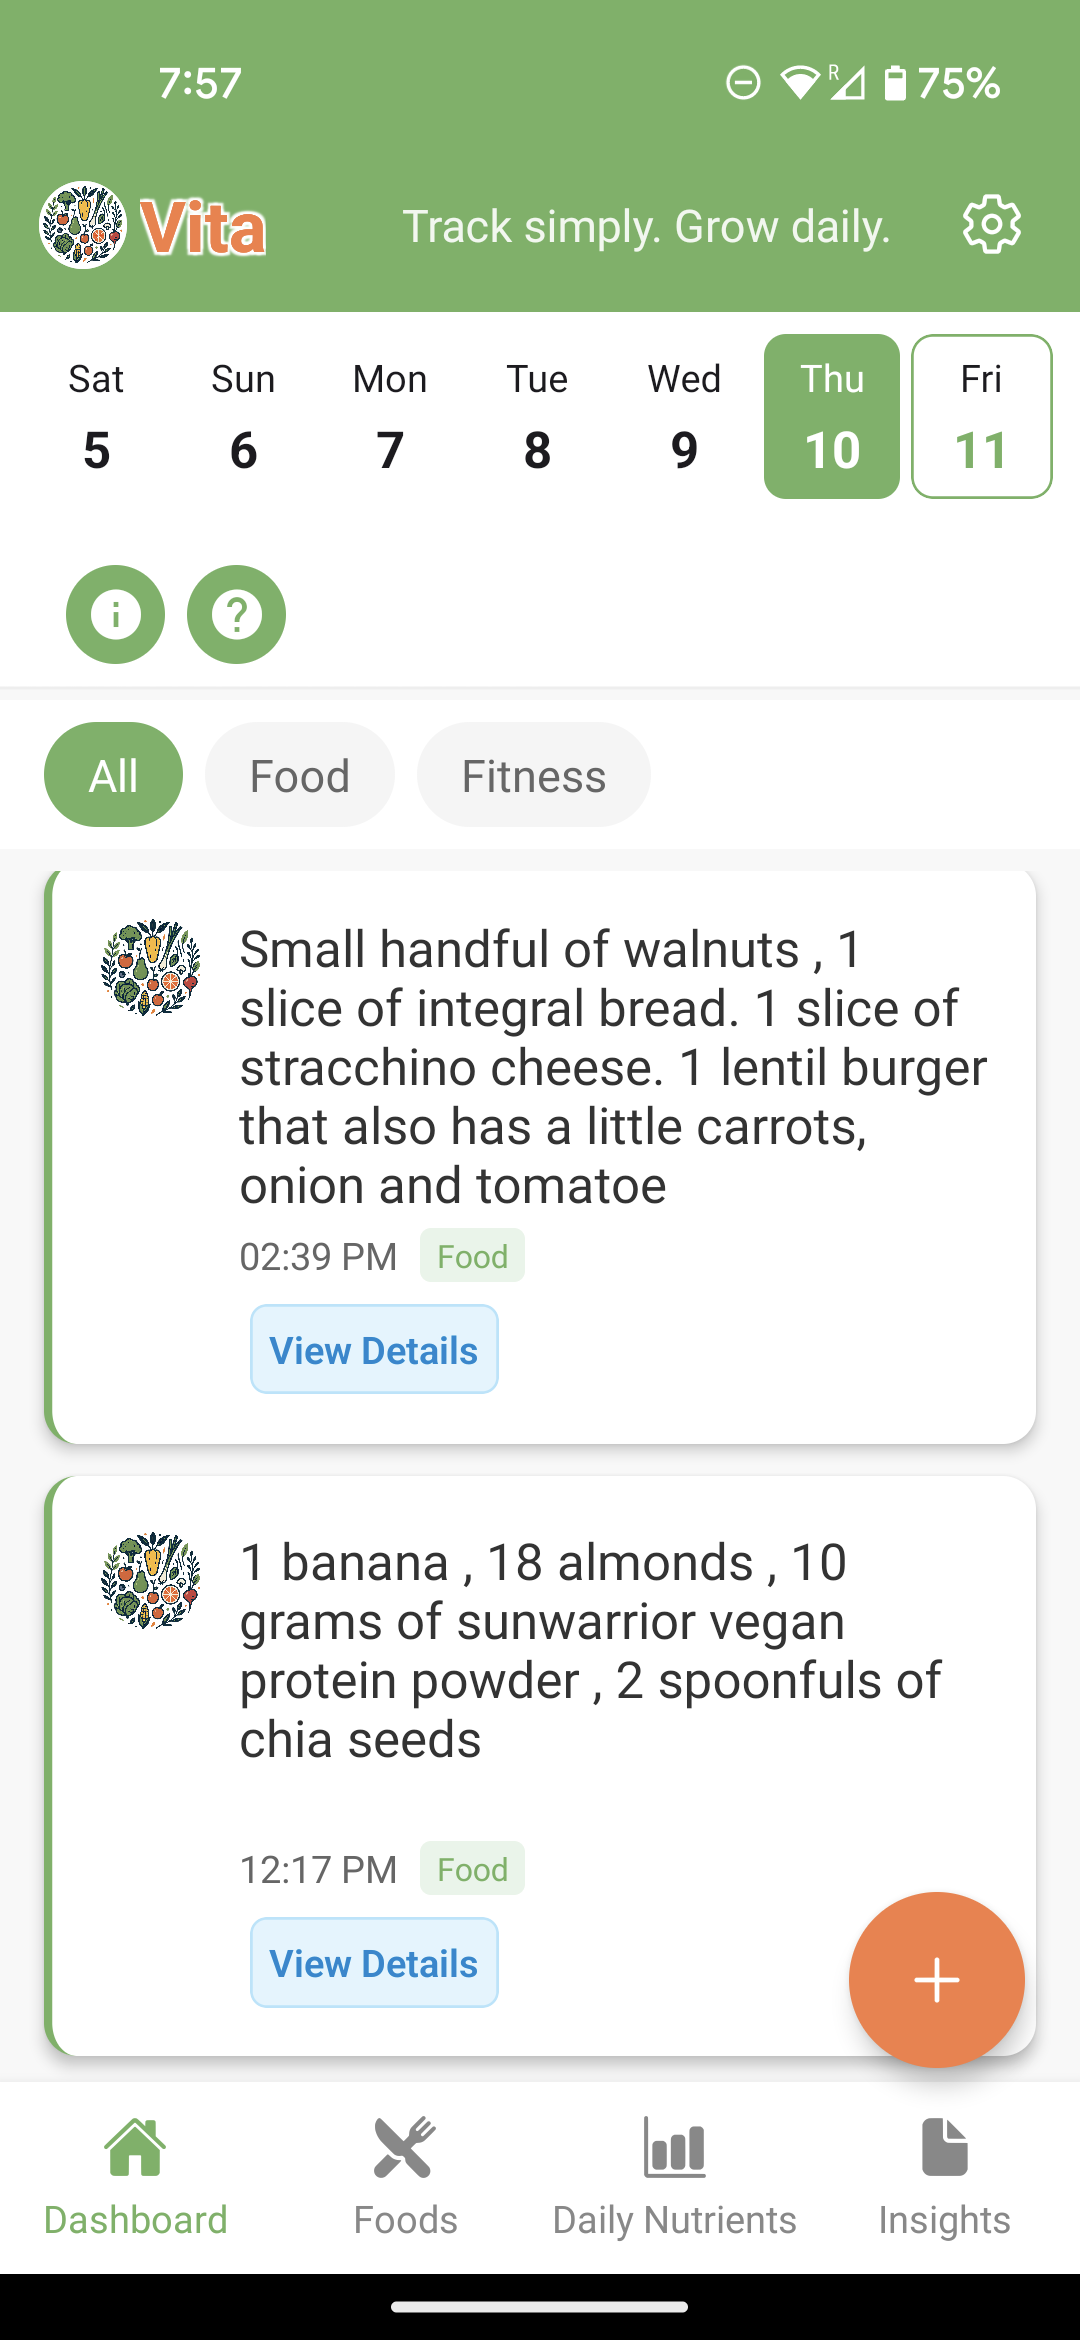Tap the walnuts entry meal thumbnail
Screen dimensions: 1080x2340
tap(151, 968)
